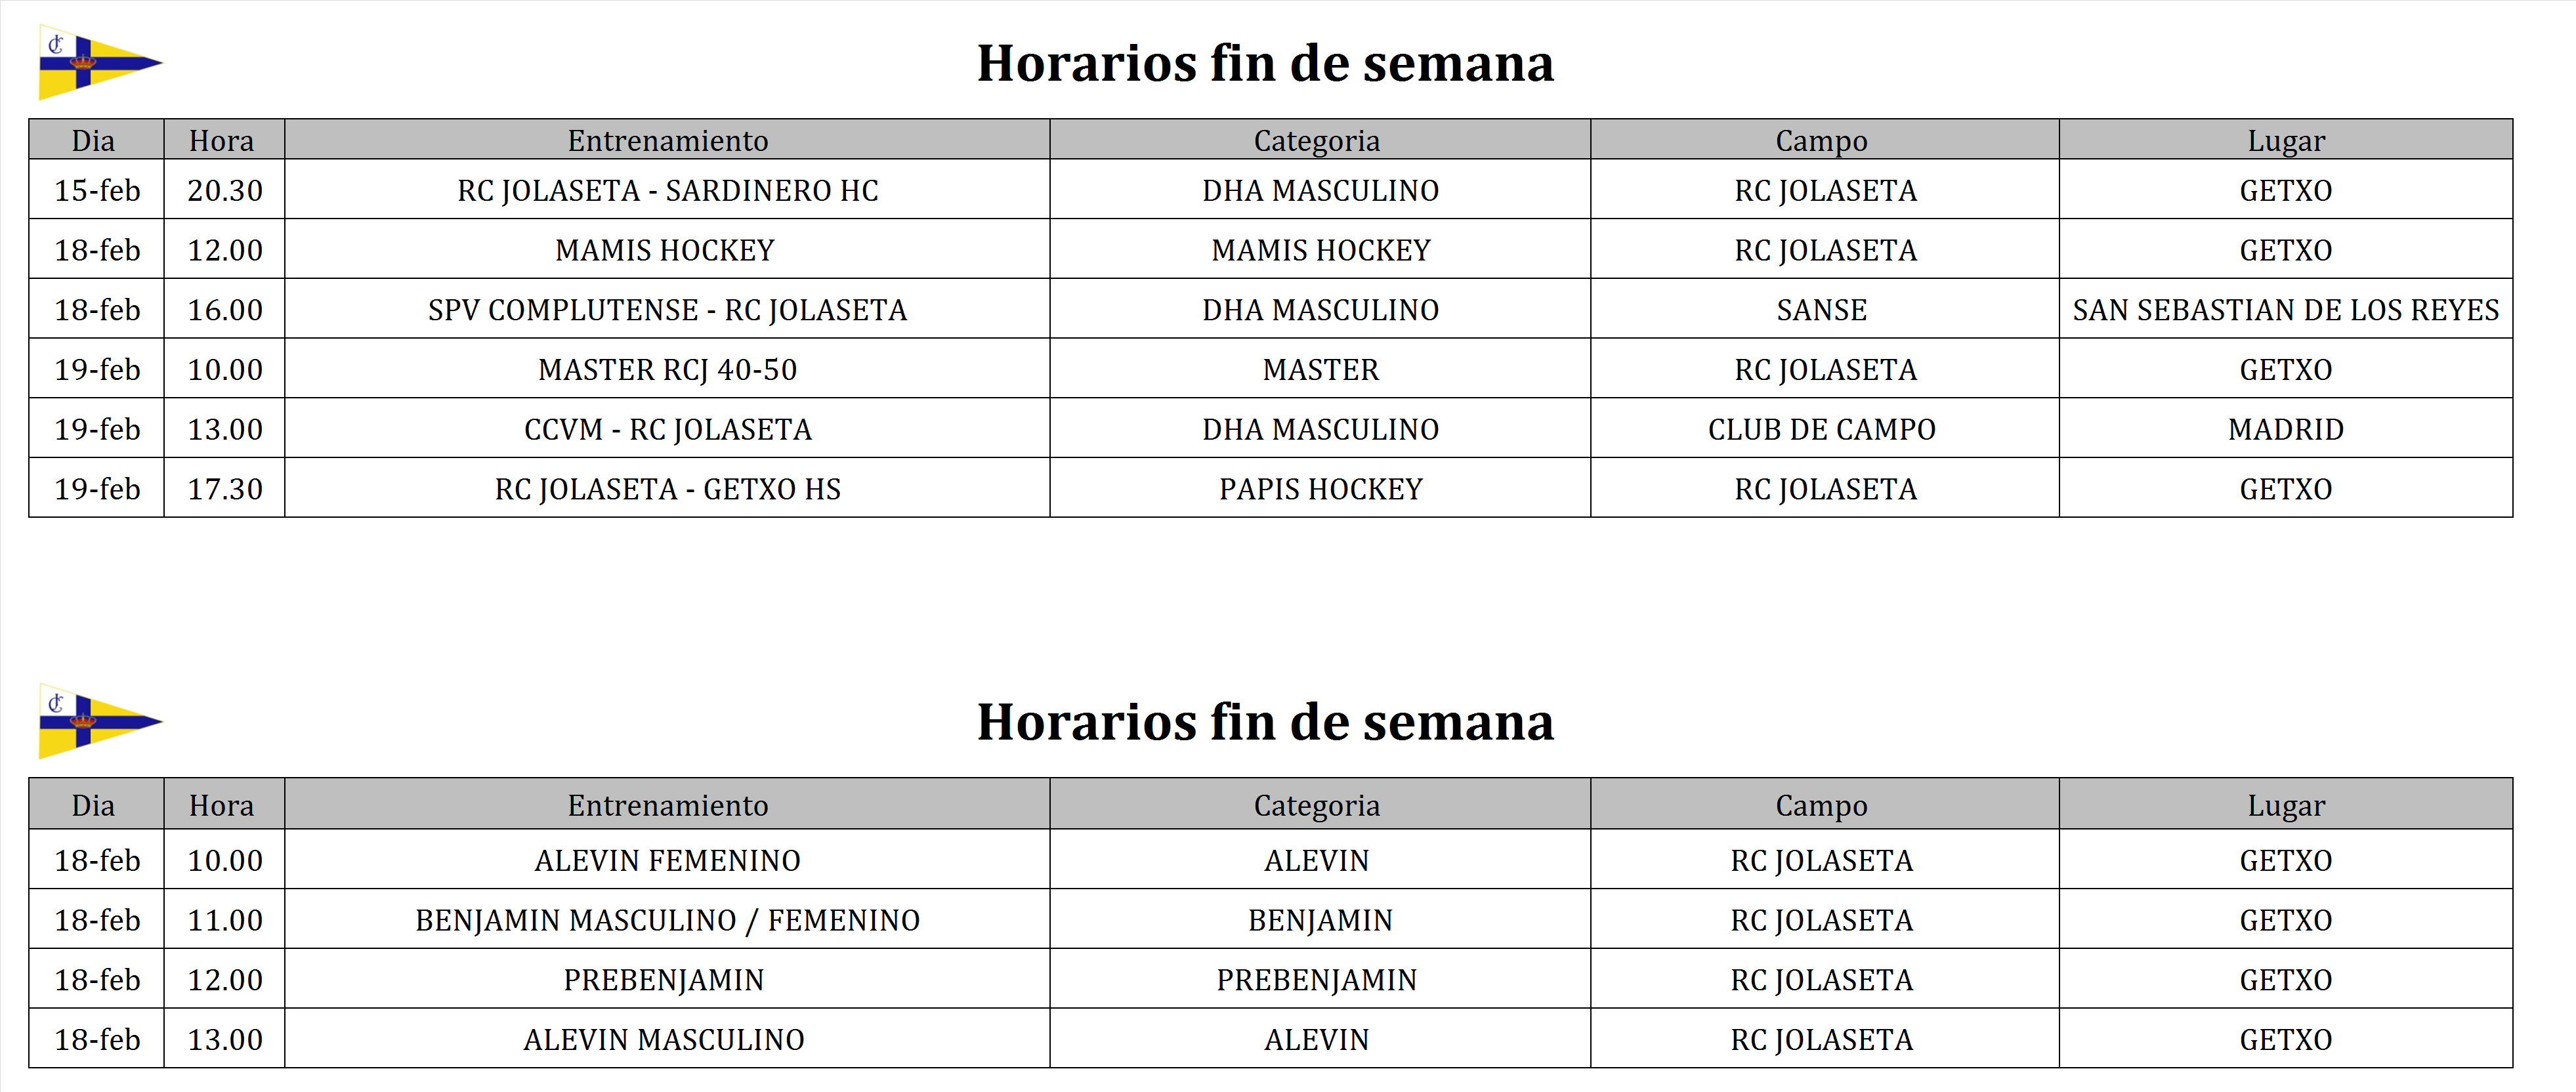Click the 'BENJAMIN MASCULINO / FEMENINO' cell

[667, 920]
